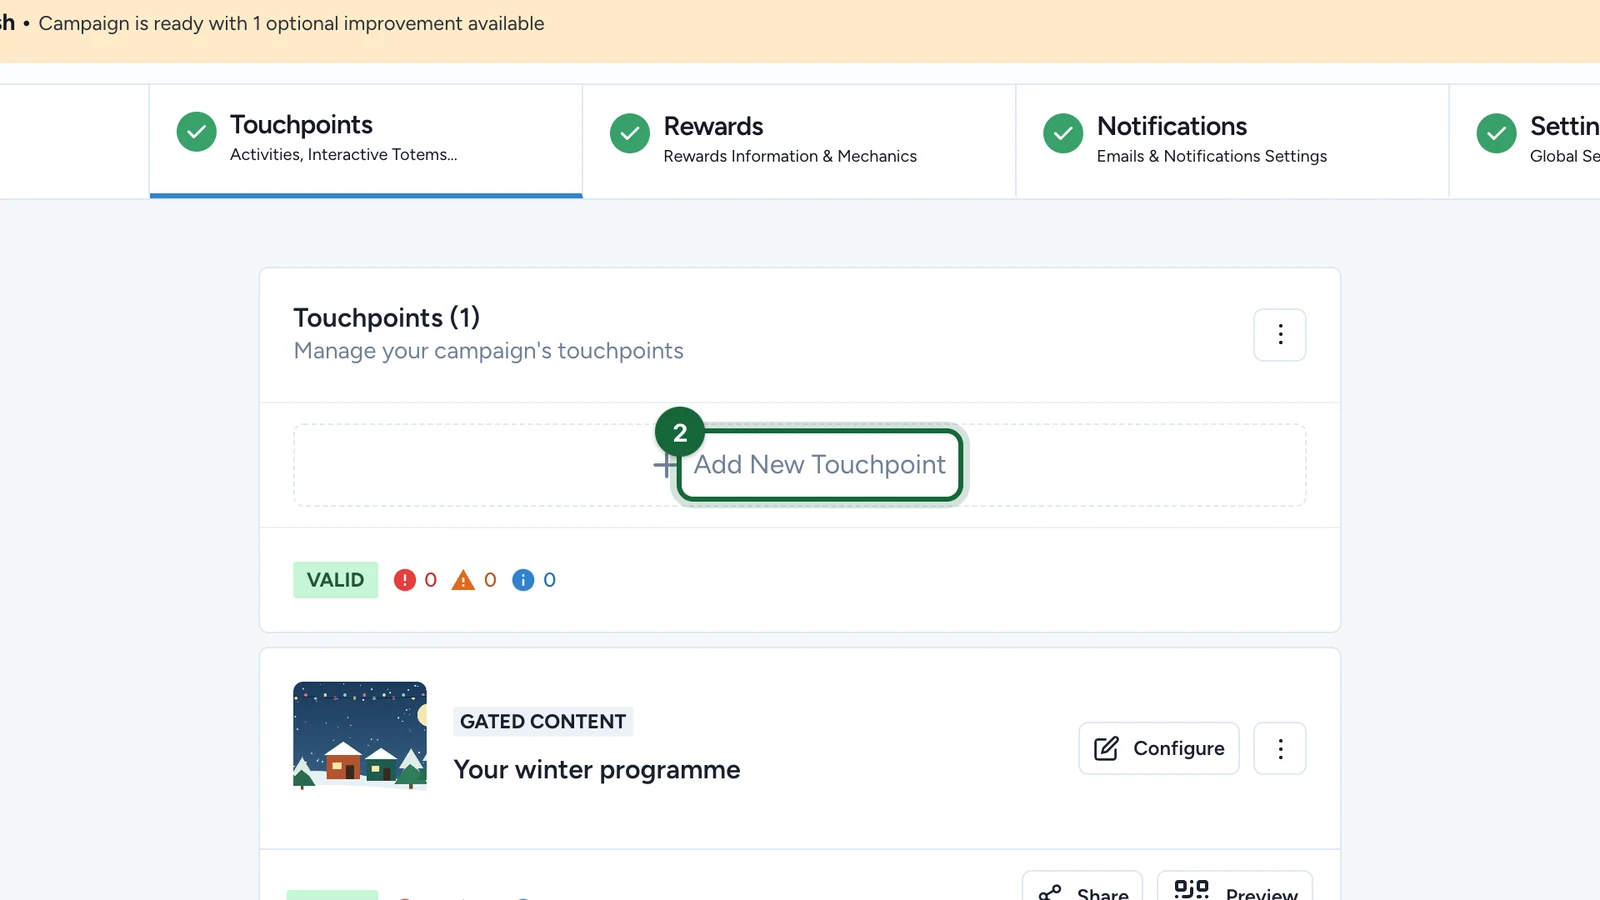The height and width of the screenshot is (900, 1600).
Task: Configure the Your winter programme touchpoint
Action: tap(1159, 748)
